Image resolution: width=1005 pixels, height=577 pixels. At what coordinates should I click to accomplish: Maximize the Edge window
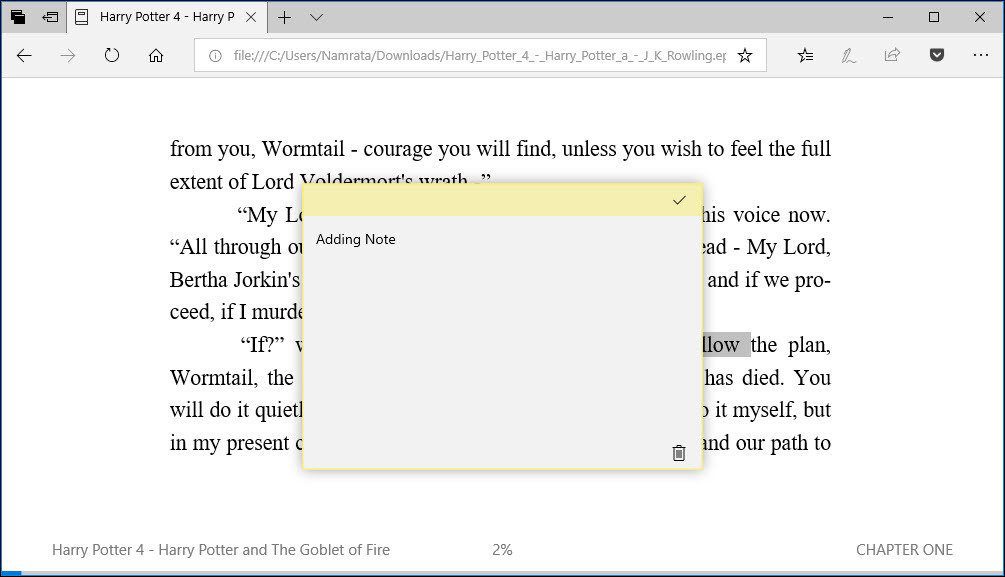pos(934,17)
